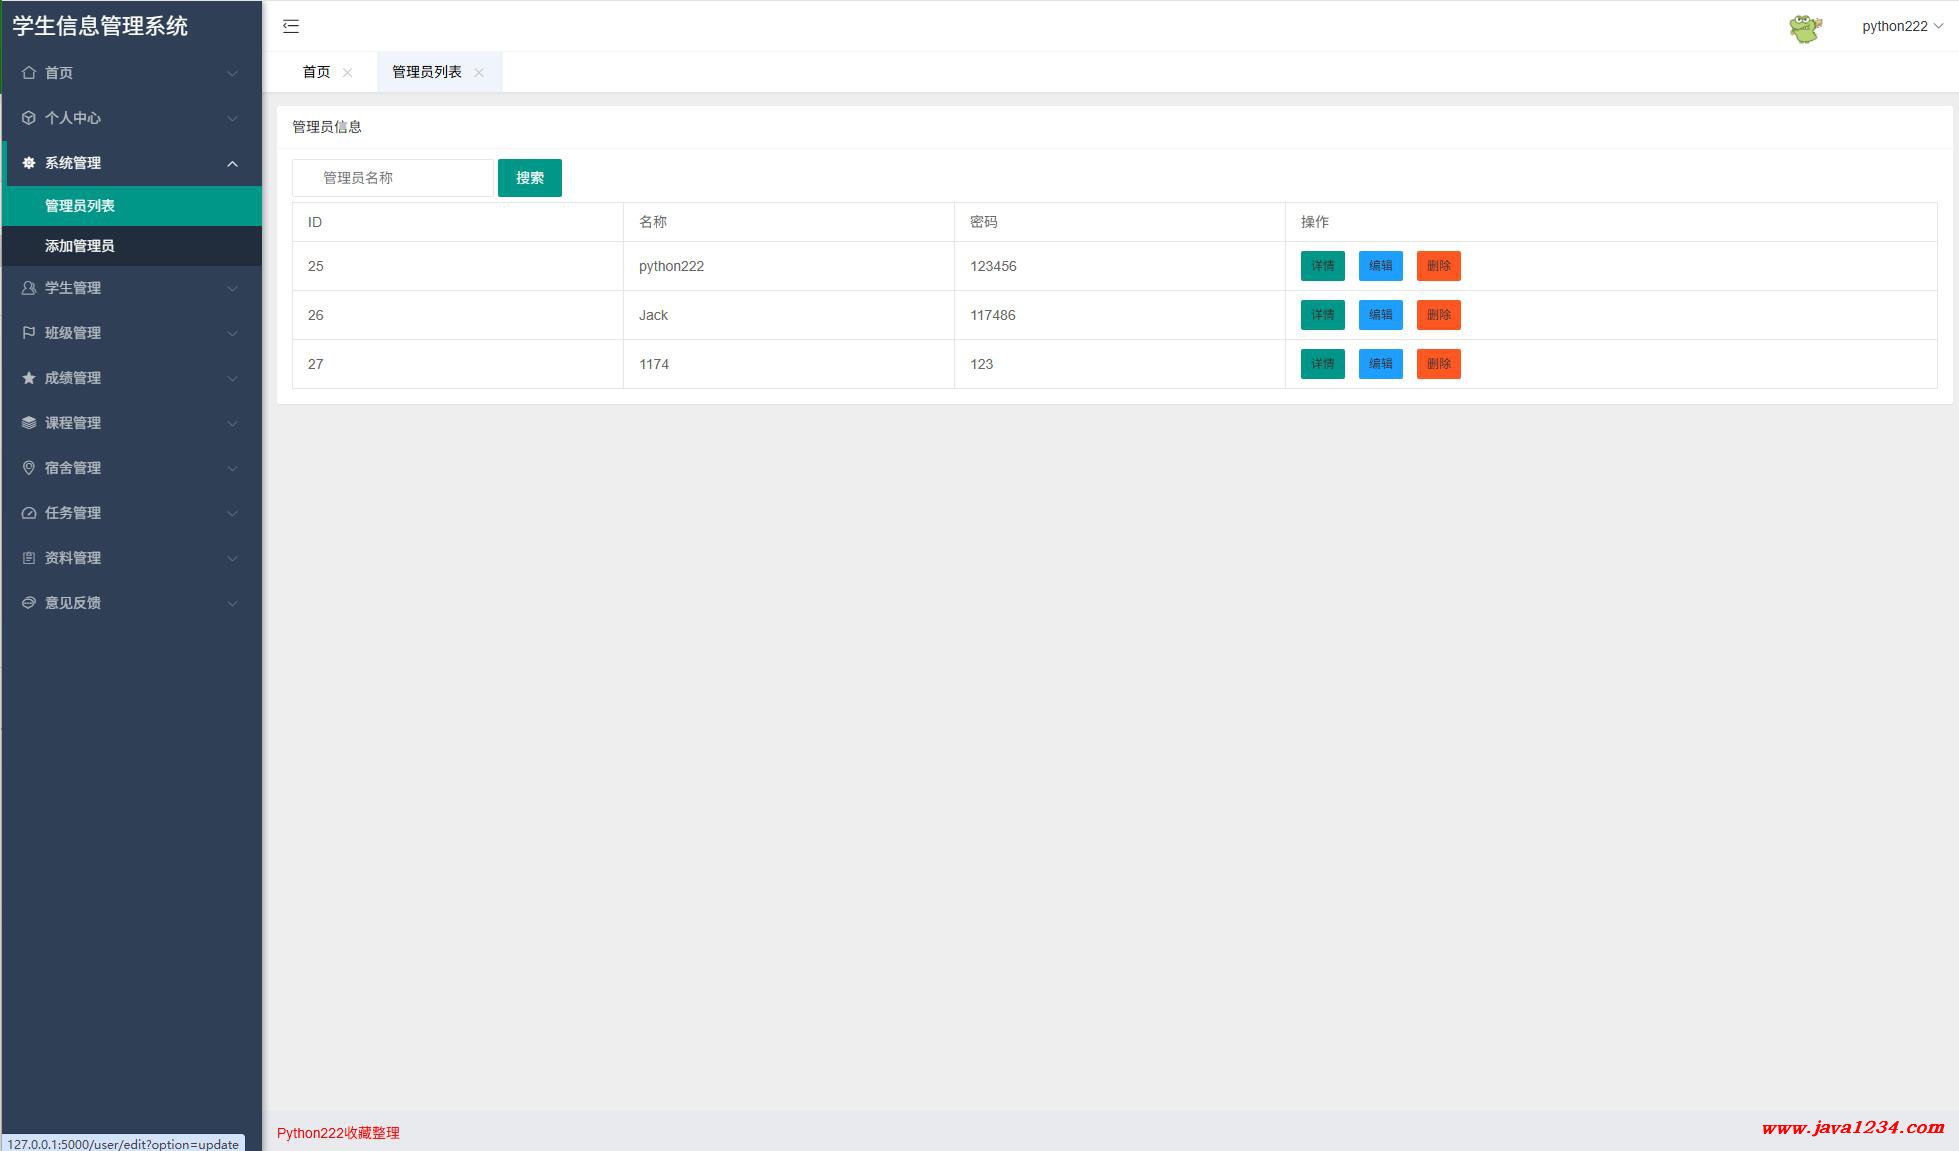The image size is (1959, 1151).
Task: Click 编辑 for admin python222
Action: tap(1380, 266)
